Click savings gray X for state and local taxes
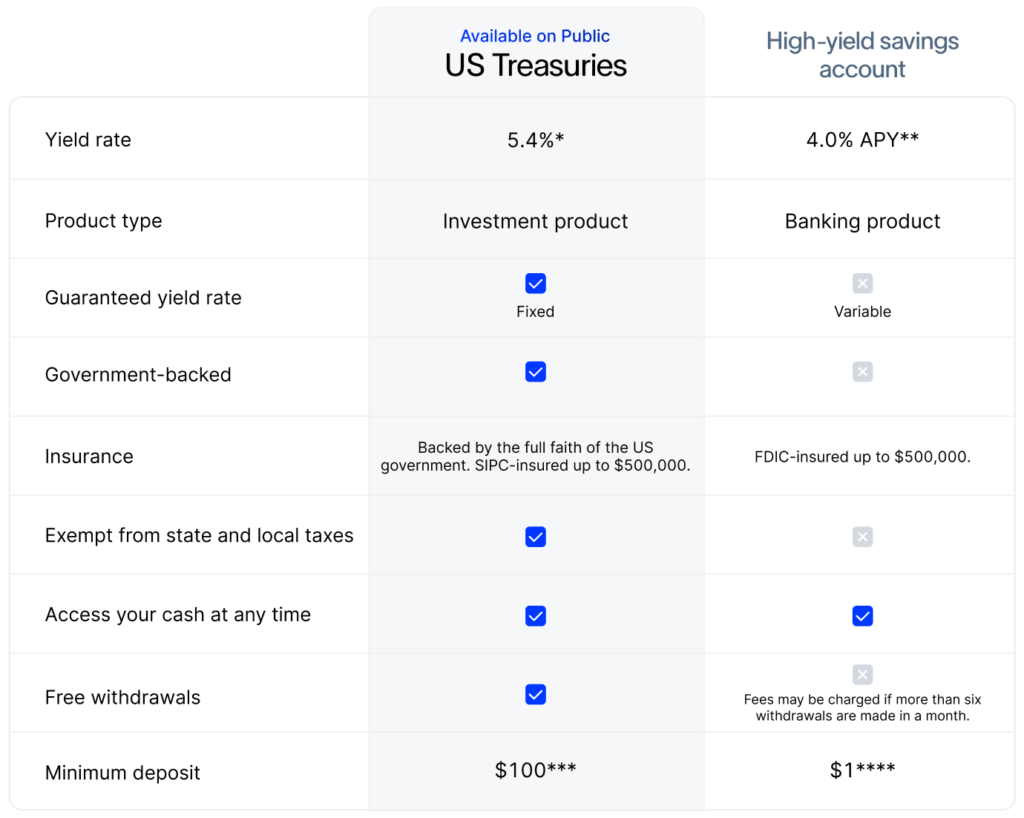The image size is (1024, 818). coord(862,537)
